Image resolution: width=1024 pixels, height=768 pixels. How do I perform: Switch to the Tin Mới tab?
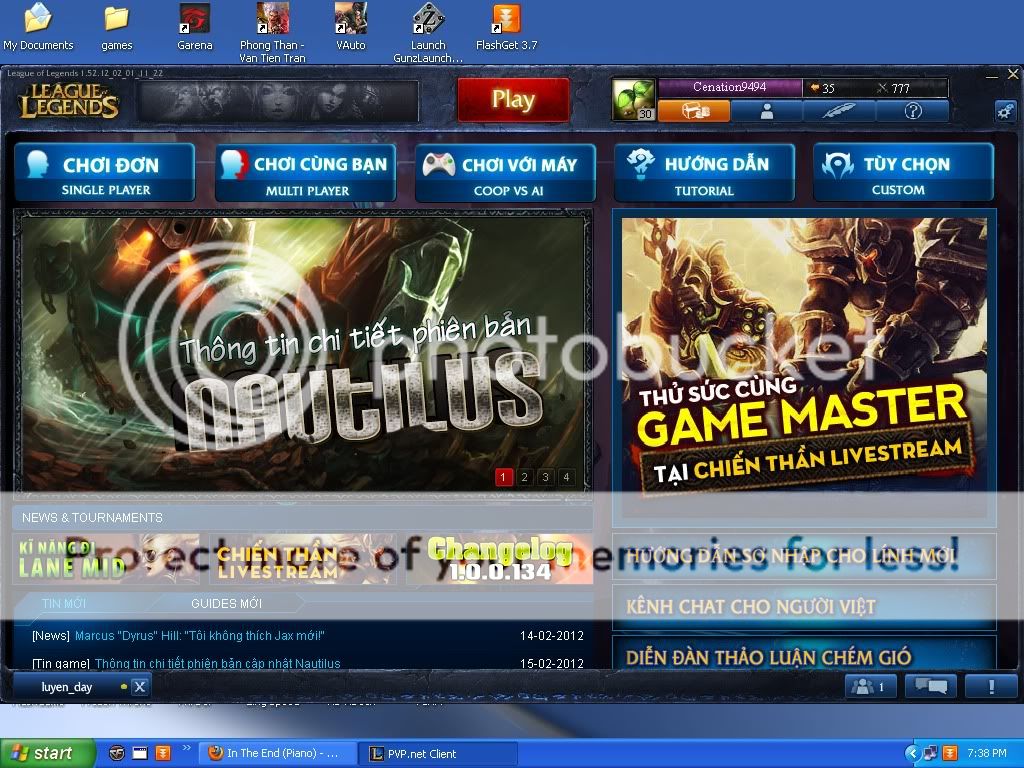tap(64, 603)
